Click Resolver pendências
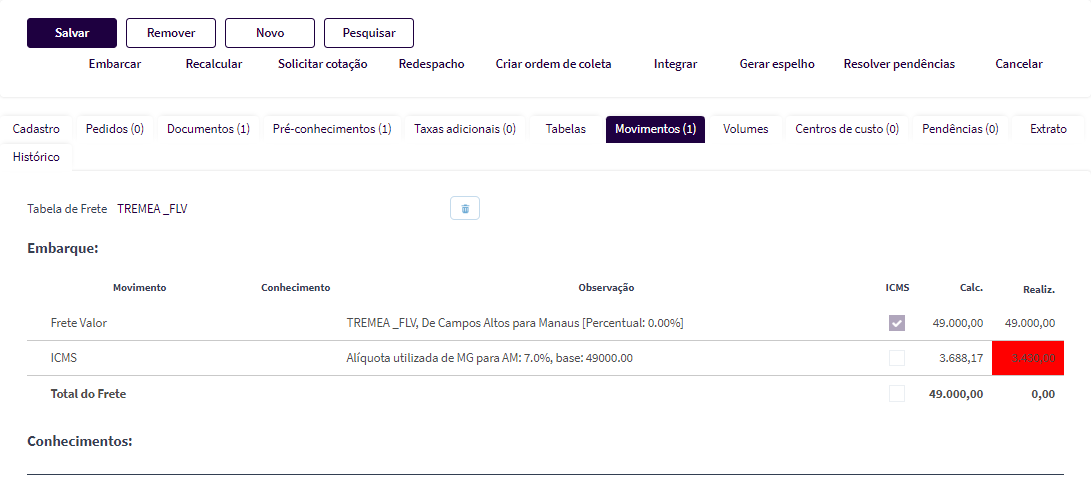The height and width of the screenshot is (477, 1091). pyautogui.click(x=899, y=64)
